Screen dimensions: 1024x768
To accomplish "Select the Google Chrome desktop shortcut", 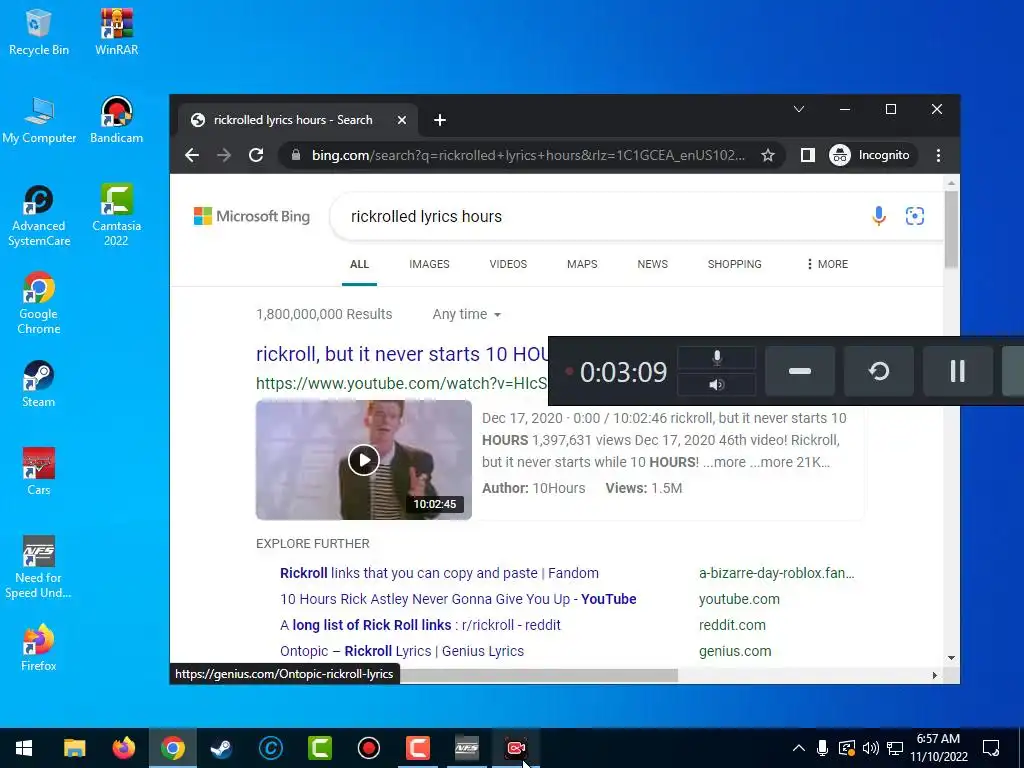I will [39, 304].
